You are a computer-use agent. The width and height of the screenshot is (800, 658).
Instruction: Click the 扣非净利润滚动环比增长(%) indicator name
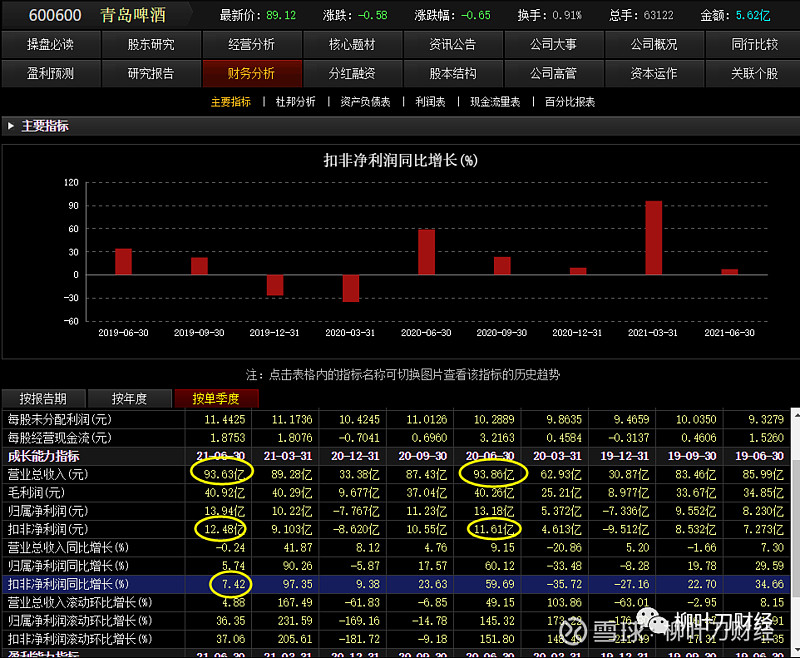tap(80, 640)
